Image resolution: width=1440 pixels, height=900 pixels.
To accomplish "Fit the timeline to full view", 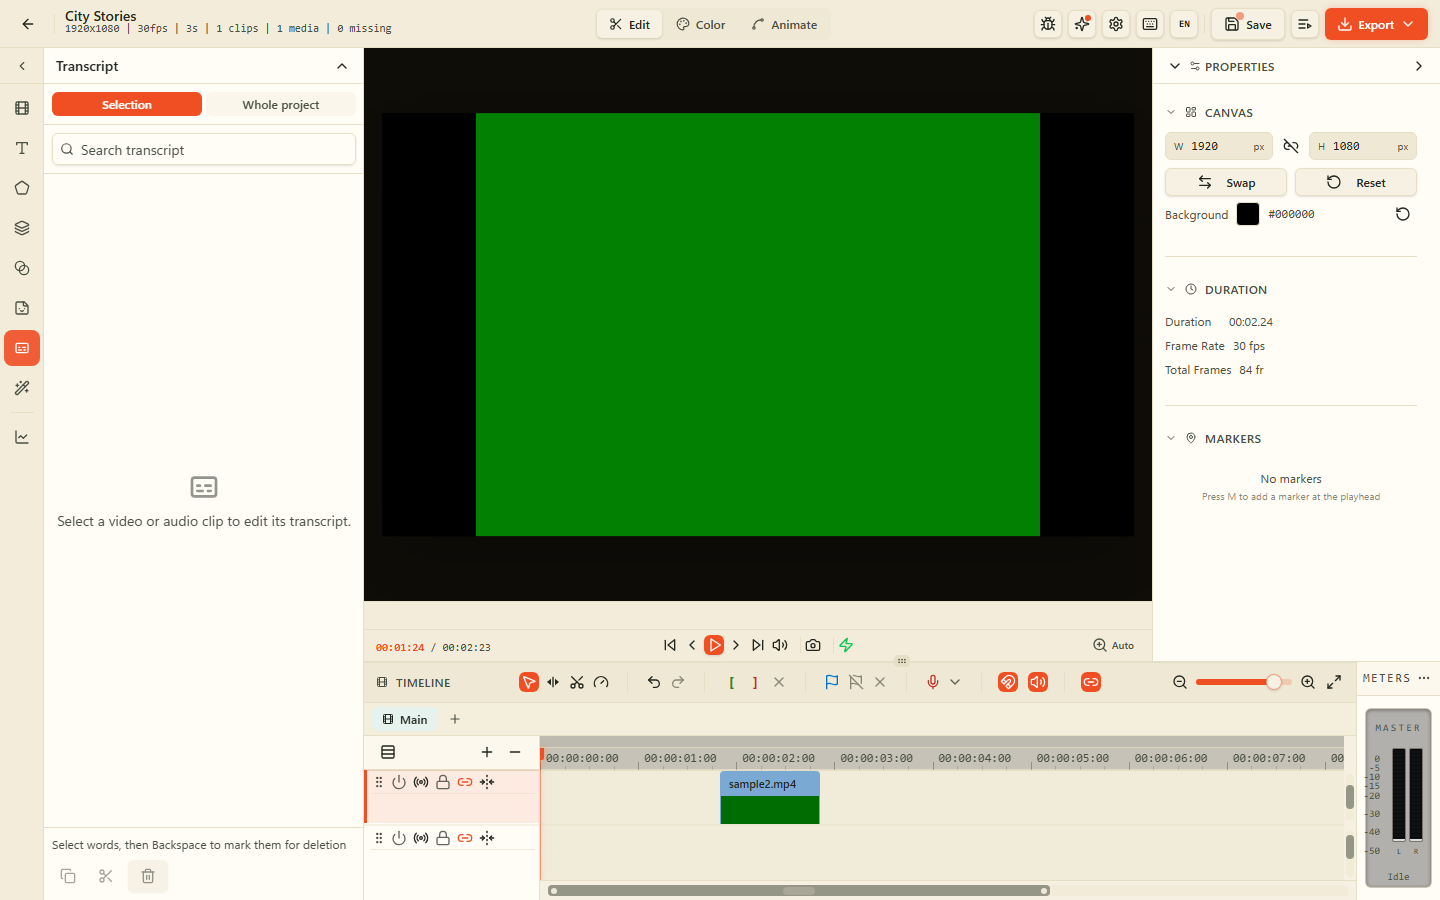I will click(1334, 682).
